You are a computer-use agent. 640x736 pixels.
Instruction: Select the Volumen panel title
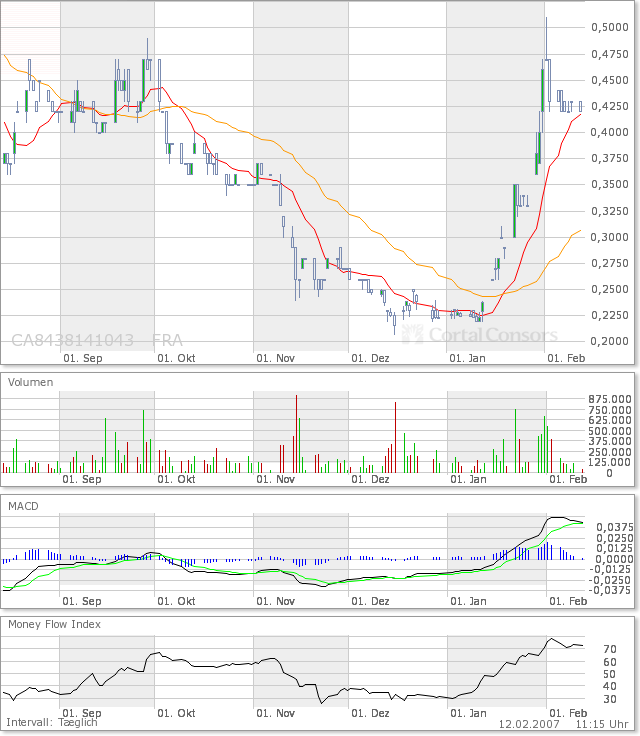coord(31,382)
